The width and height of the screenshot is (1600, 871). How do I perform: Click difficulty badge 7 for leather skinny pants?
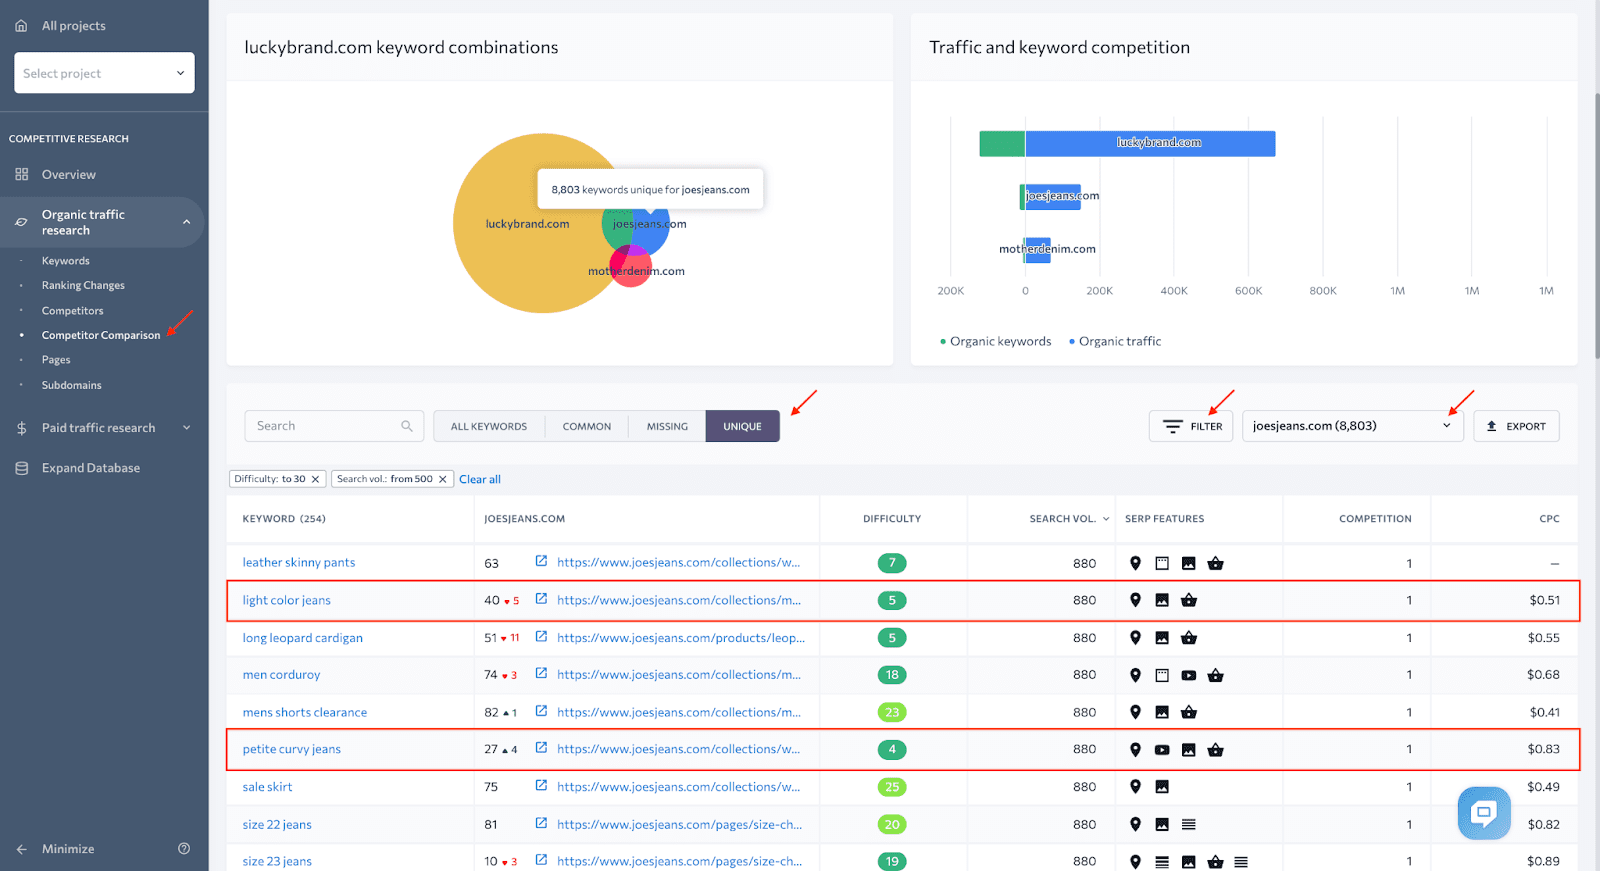892,563
